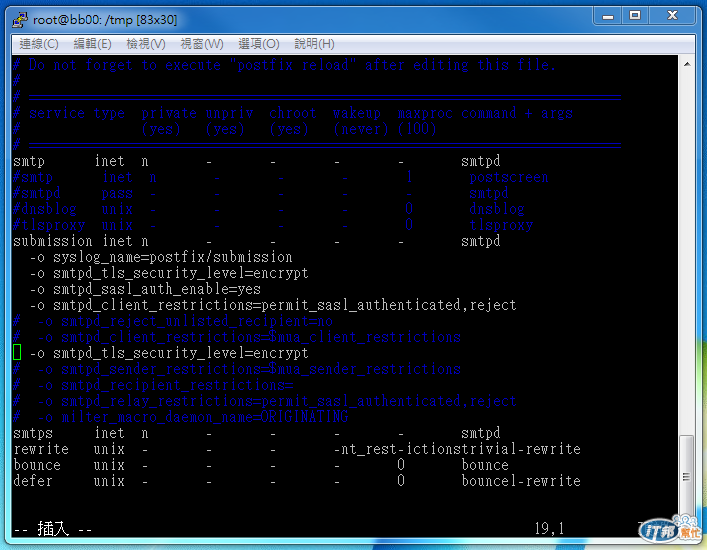Click the 'rewrite' service name
707x550 pixels.
point(41,449)
